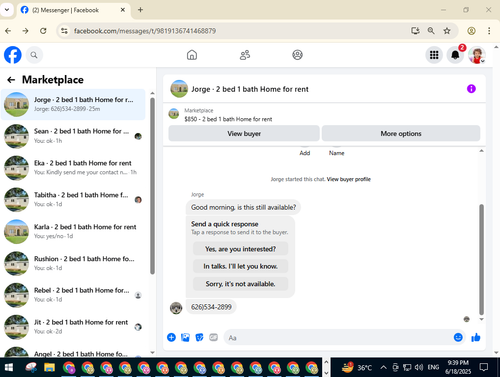Reload the Messenger page
500x377 pixels.
(43, 31)
